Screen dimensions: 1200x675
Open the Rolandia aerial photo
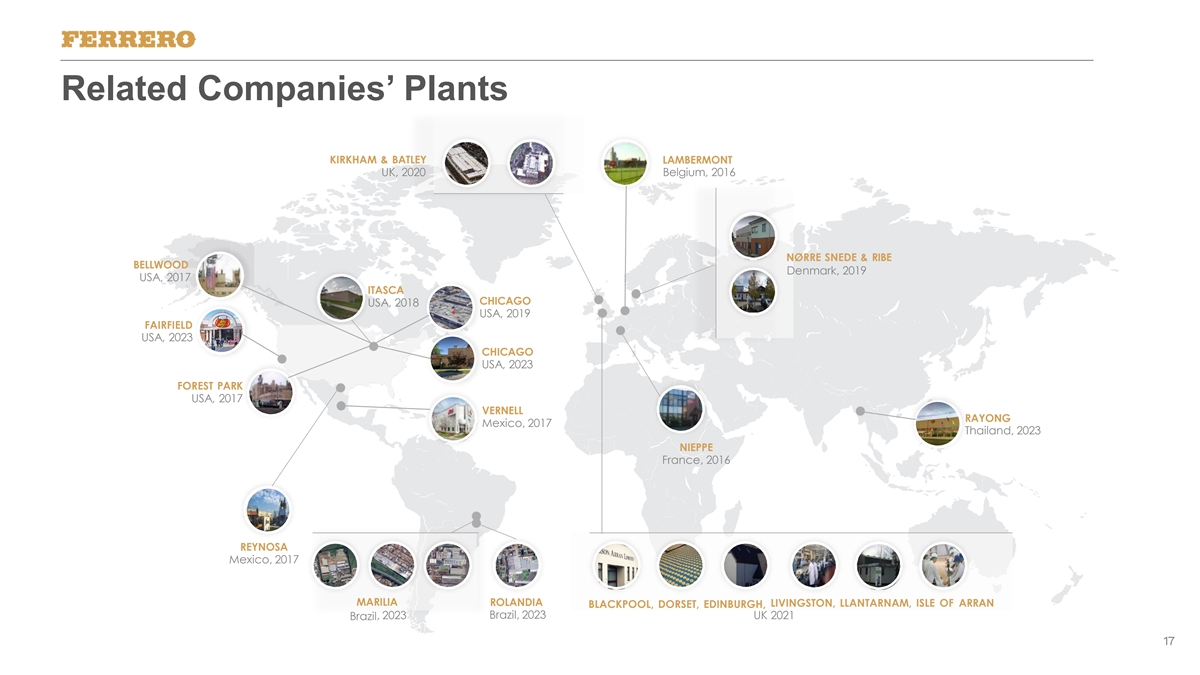tap(517, 566)
